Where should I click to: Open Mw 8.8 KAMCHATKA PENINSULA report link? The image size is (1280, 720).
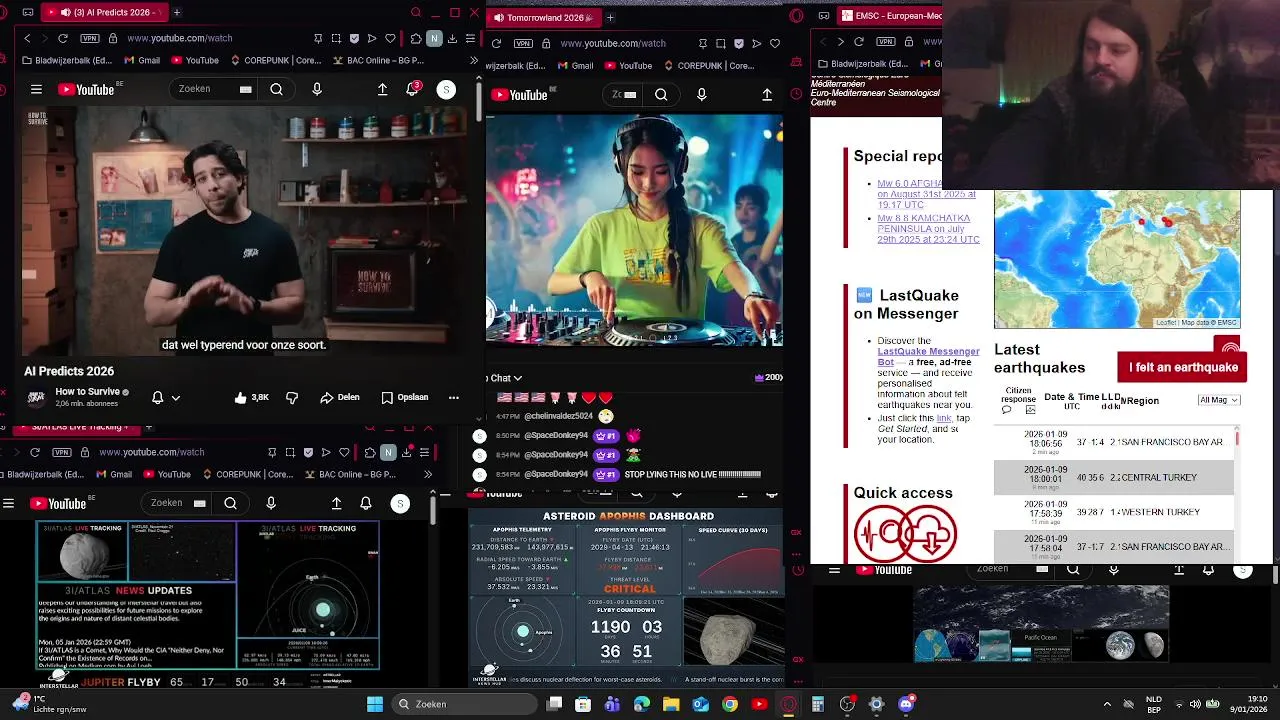(x=928, y=229)
